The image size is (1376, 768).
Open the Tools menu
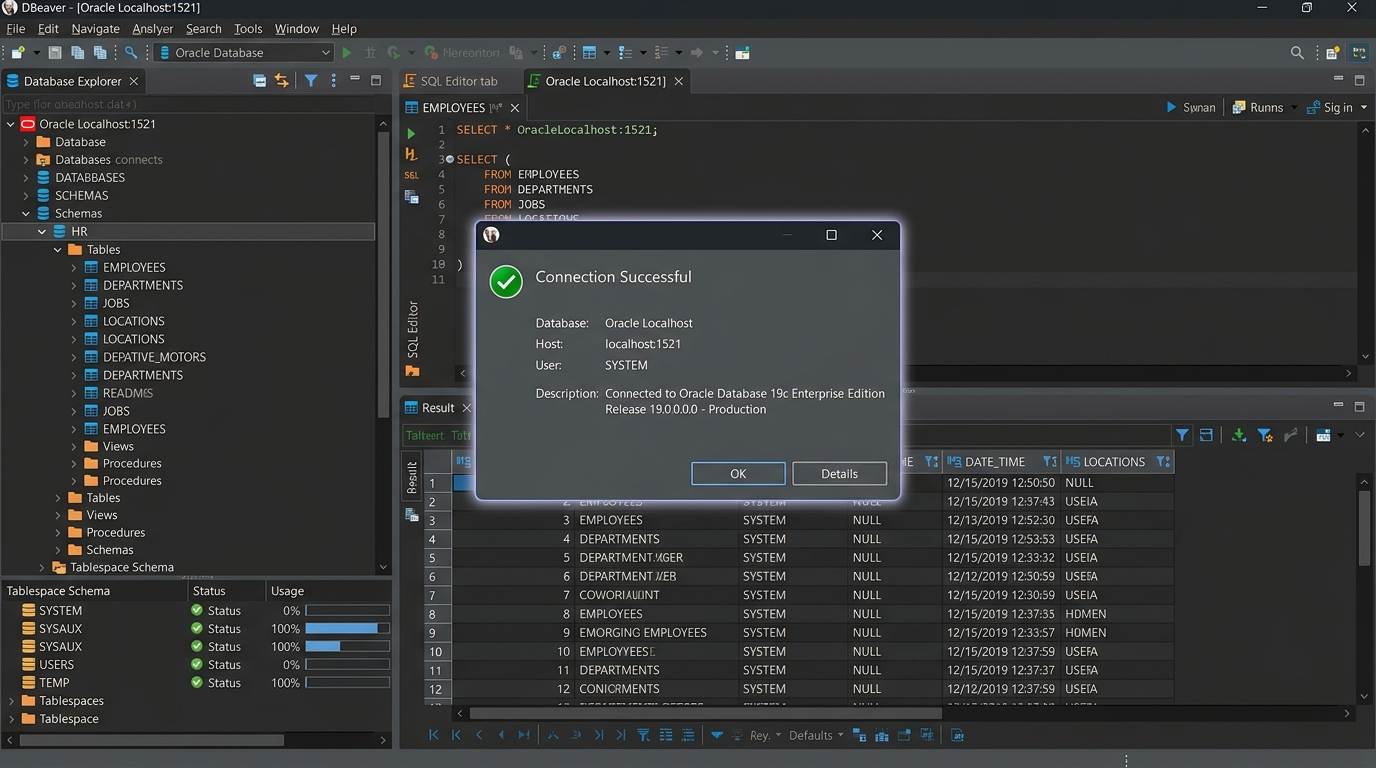tap(248, 29)
